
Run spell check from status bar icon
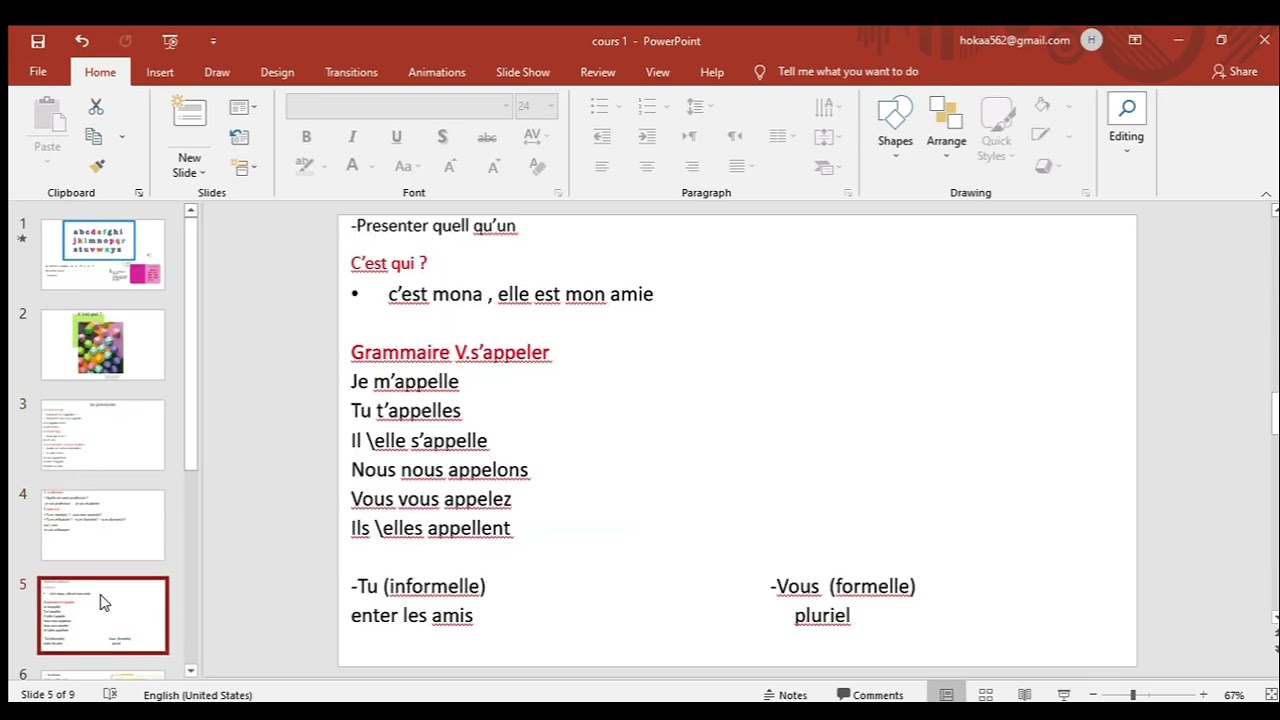110,694
